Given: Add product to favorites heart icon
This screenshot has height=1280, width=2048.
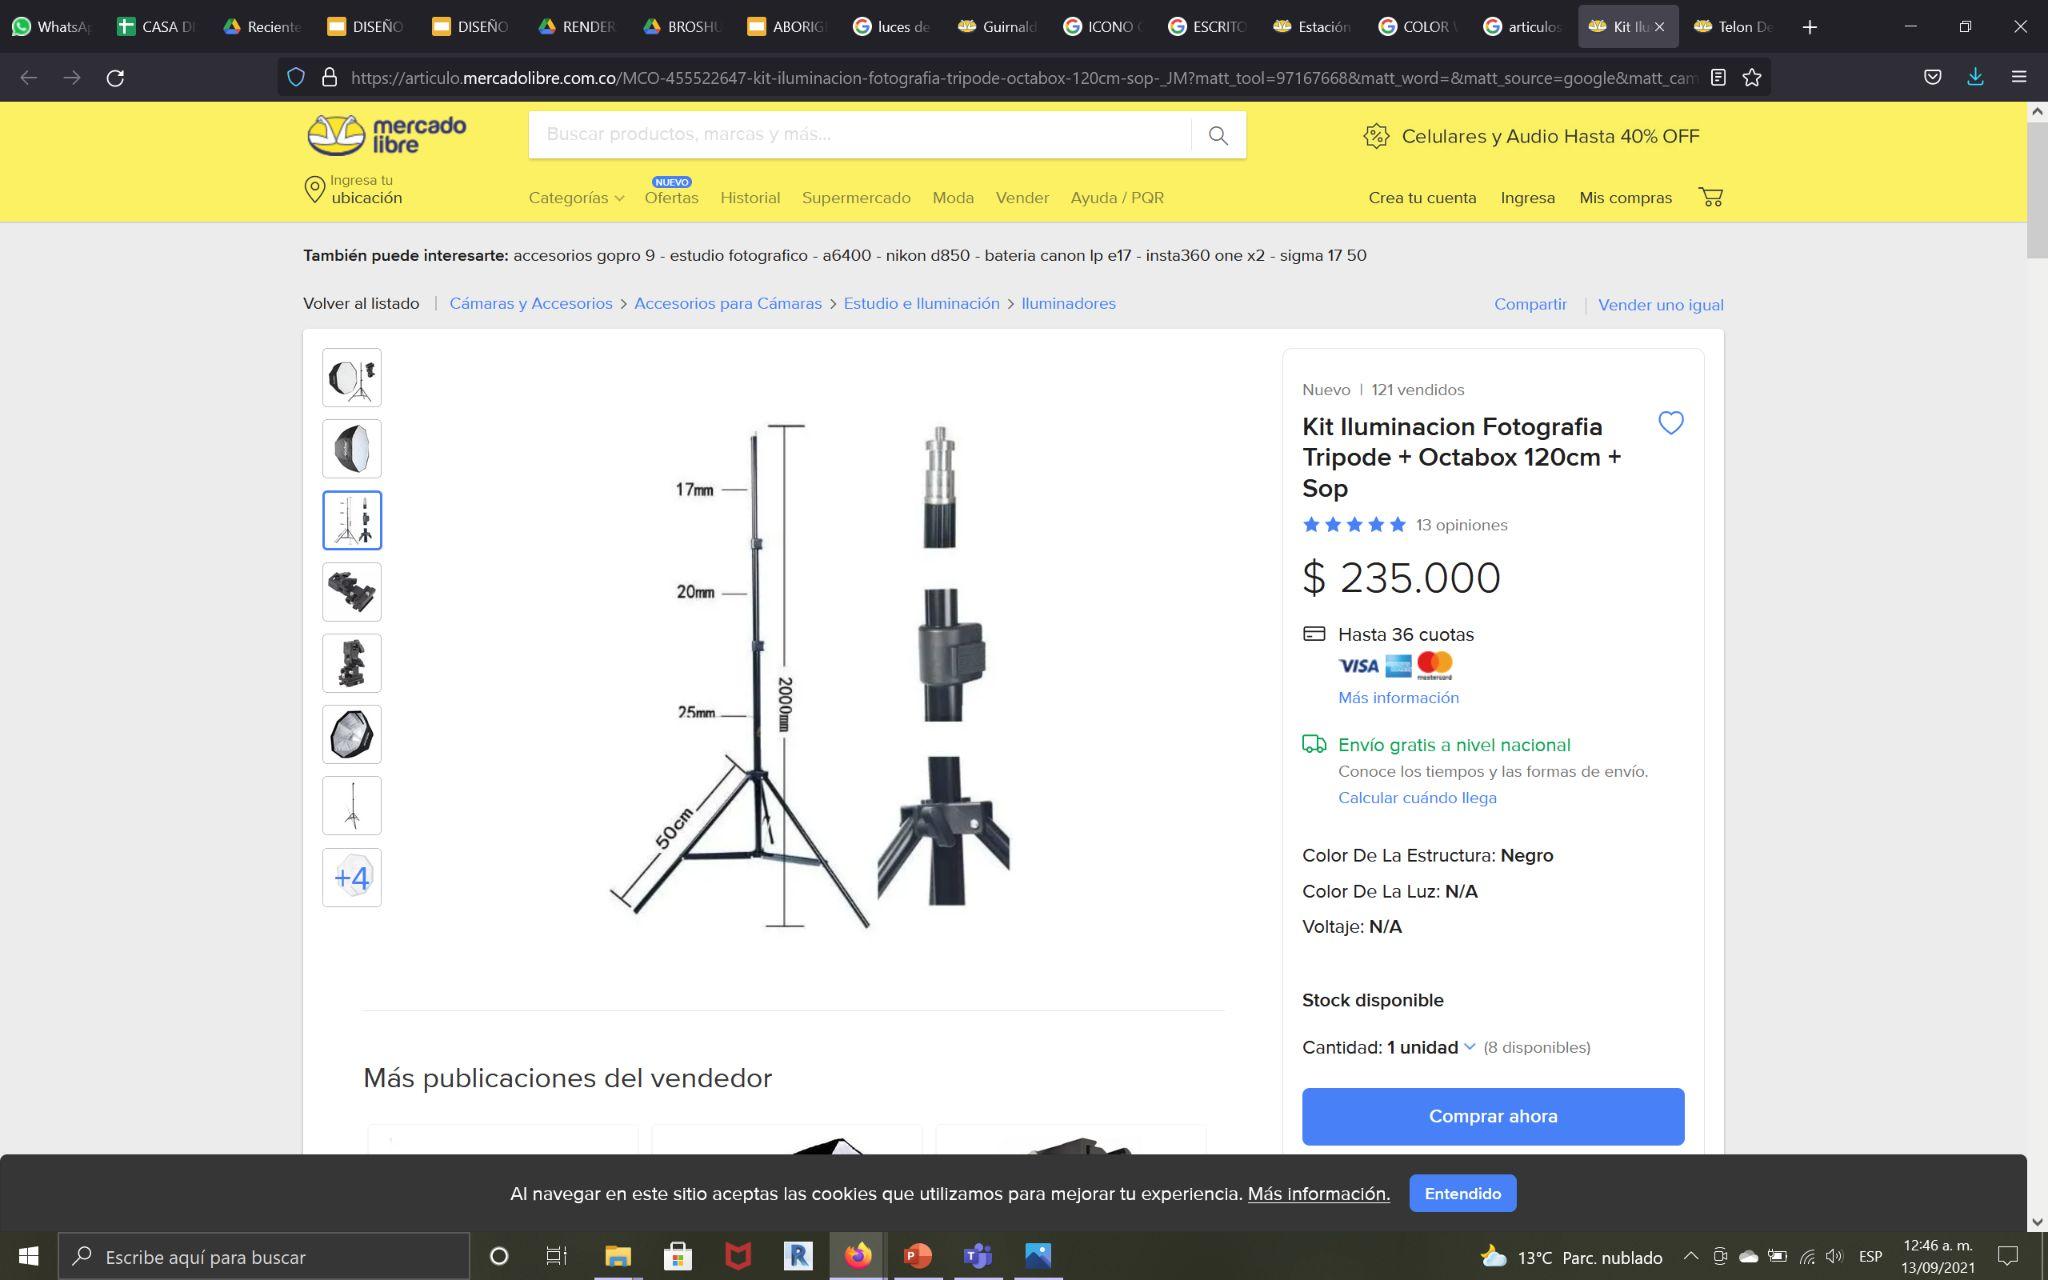Looking at the screenshot, I should pyautogui.click(x=1670, y=423).
